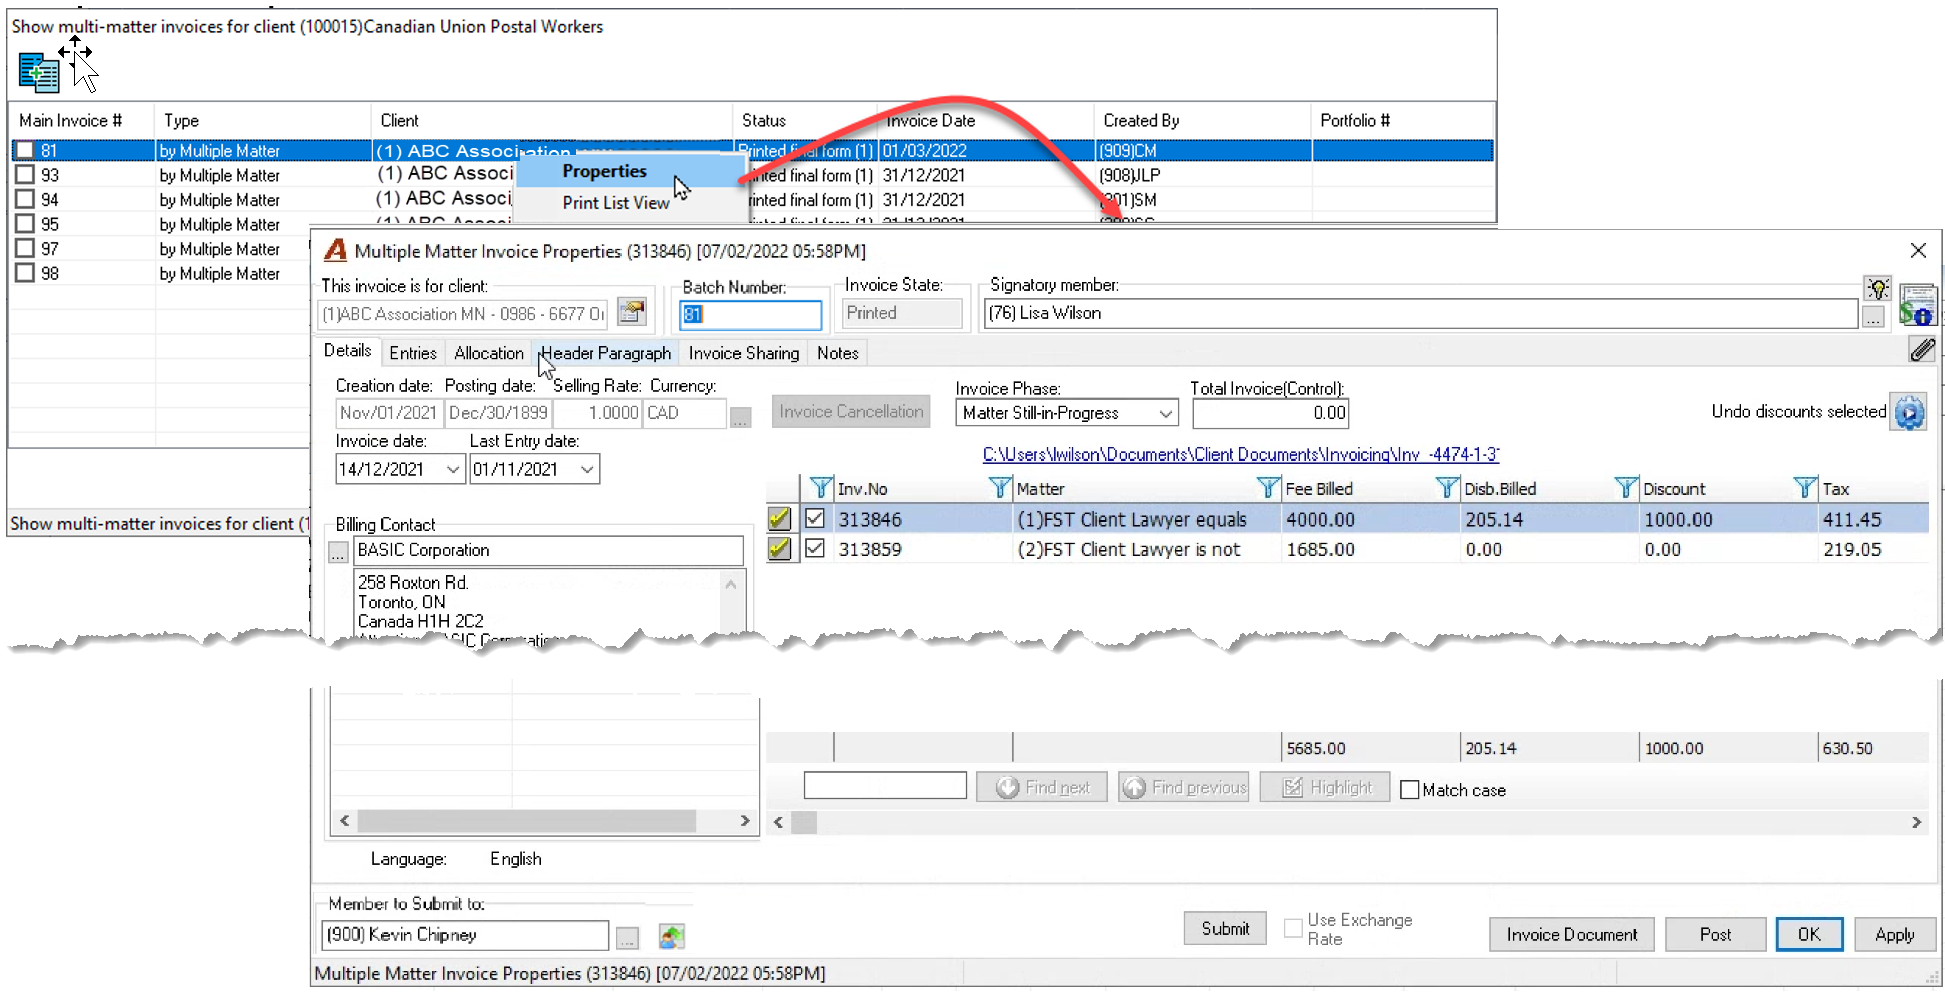This screenshot has width=1945, height=994.
Task: Click green check icon for invoice 313859
Action: pos(780,549)
